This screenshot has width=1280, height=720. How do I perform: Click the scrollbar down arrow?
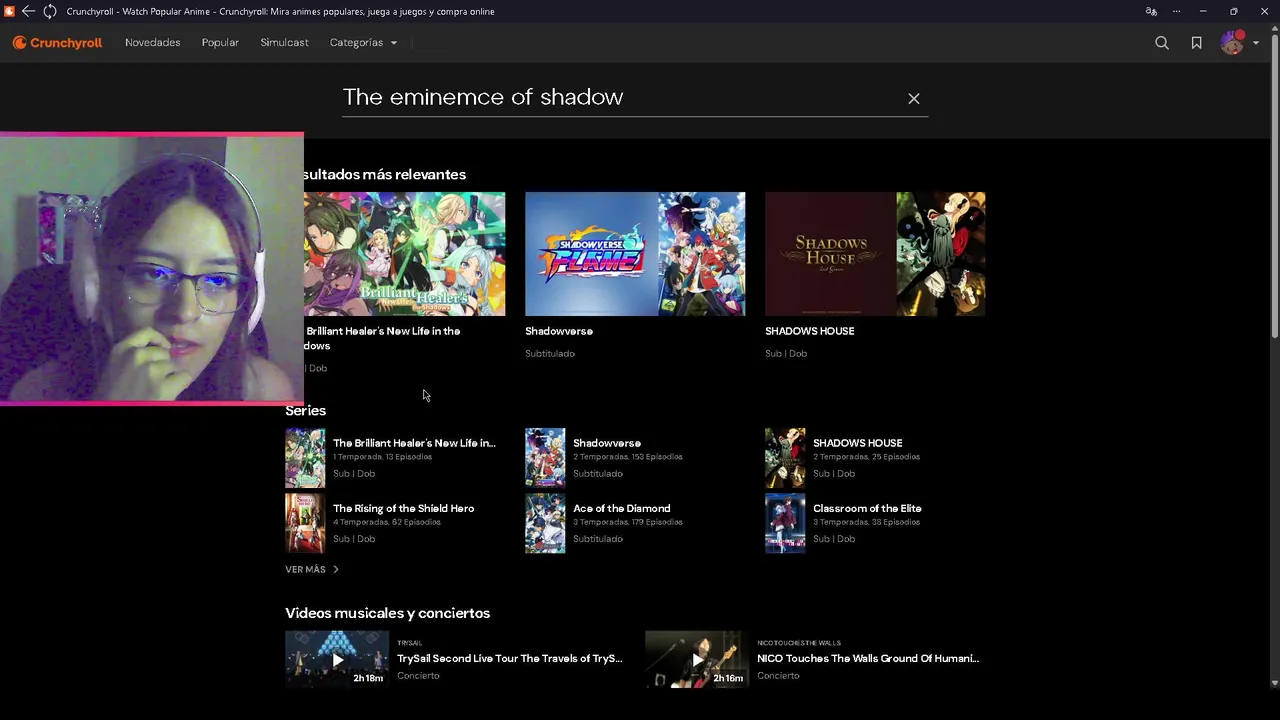pos(1274,683)
